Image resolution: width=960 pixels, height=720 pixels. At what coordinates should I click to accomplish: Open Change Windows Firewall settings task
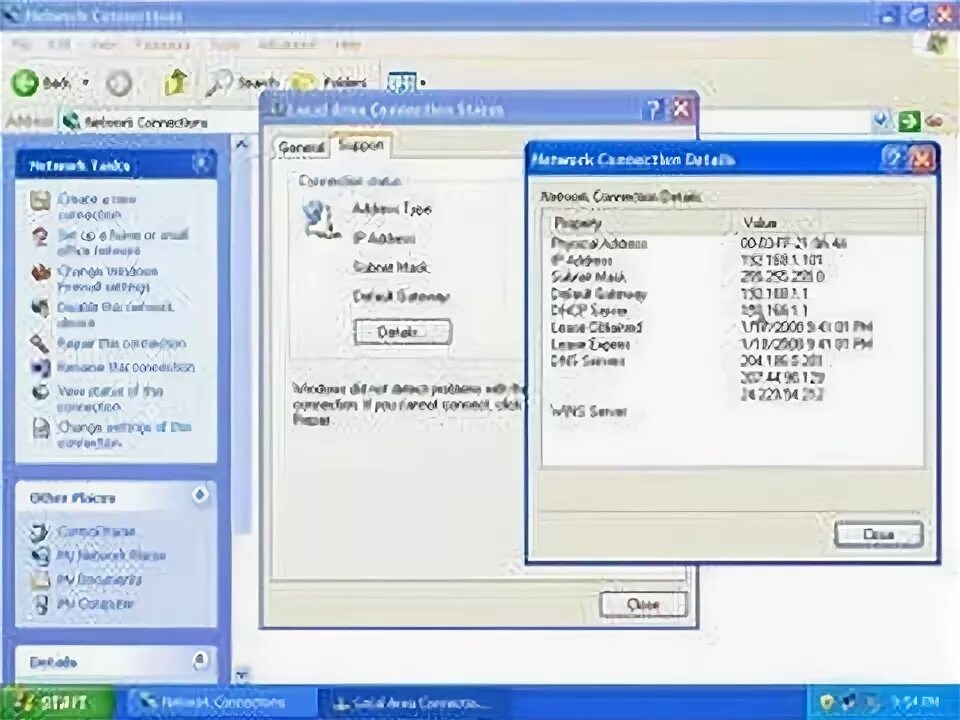107,279
